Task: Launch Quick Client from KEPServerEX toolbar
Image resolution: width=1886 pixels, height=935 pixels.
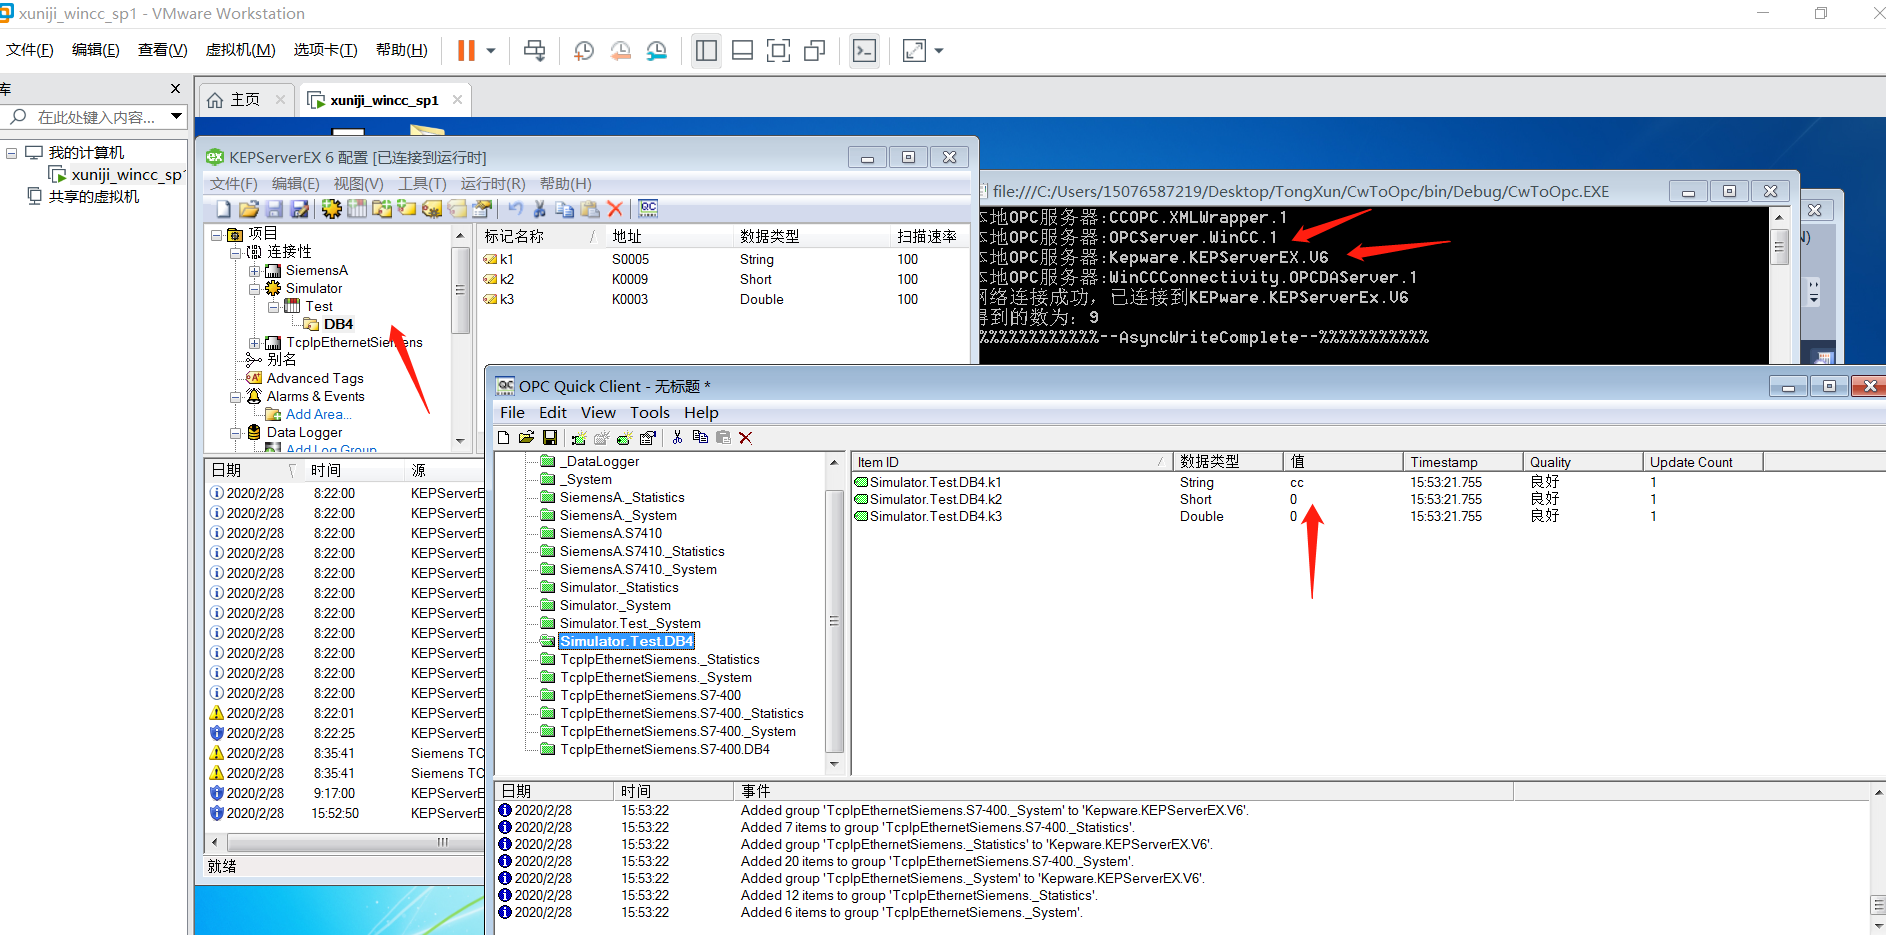Action: click(648, 209)
